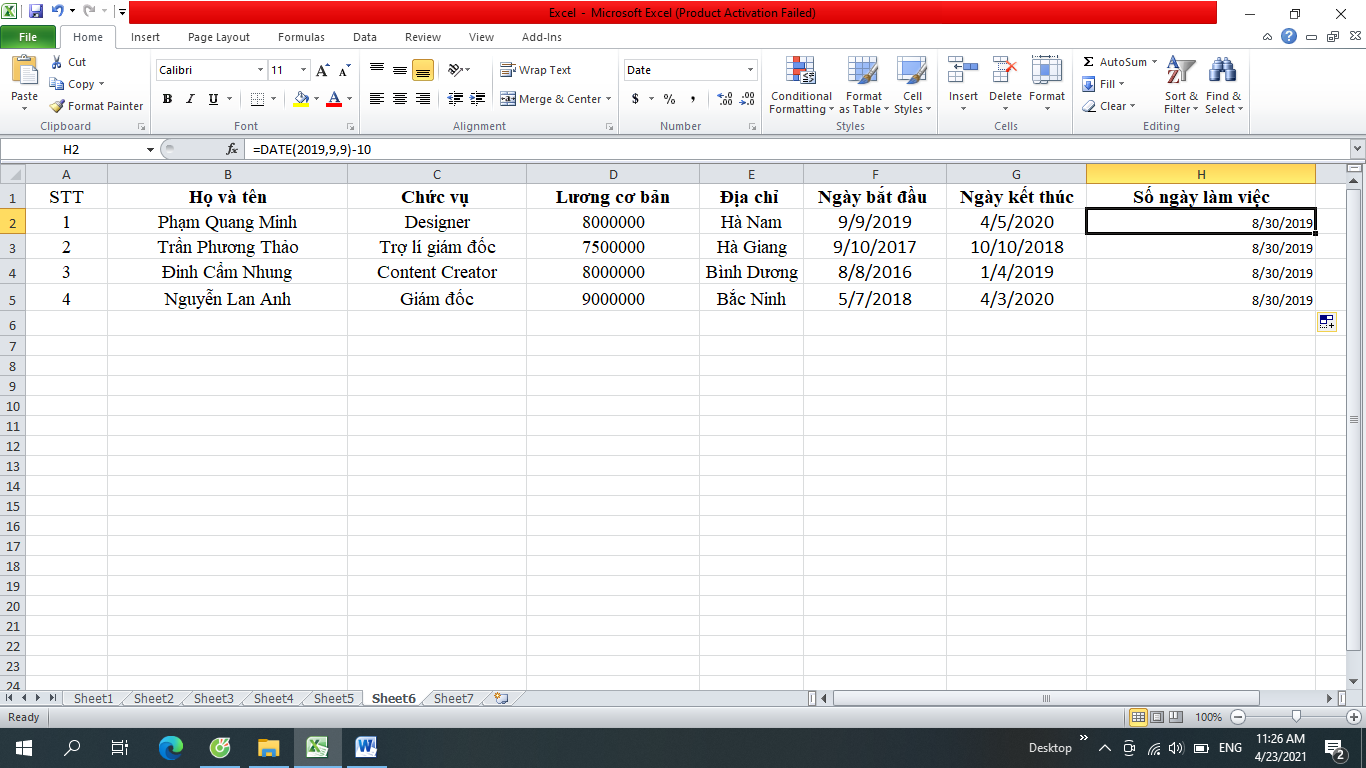This screenshot has width=1366, height=768.
Task: Switch to the Insert ribbon tab
Action: 145,37
